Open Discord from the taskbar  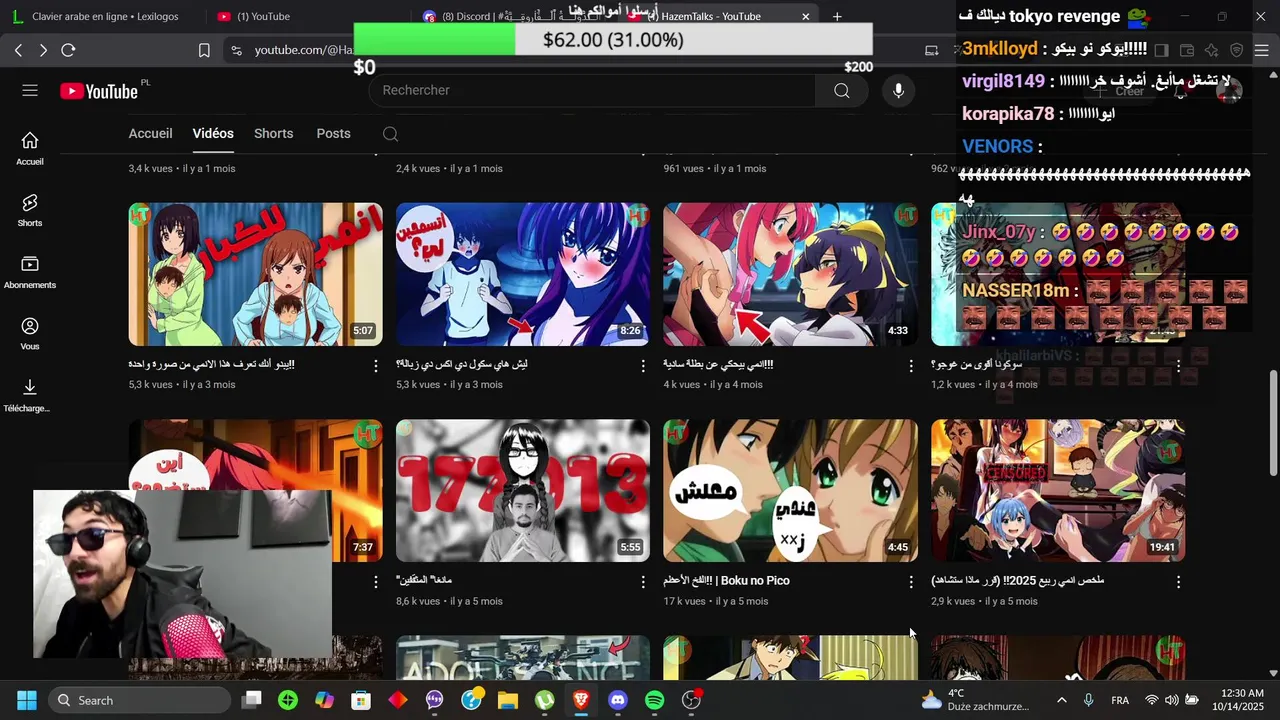point(618,700)
